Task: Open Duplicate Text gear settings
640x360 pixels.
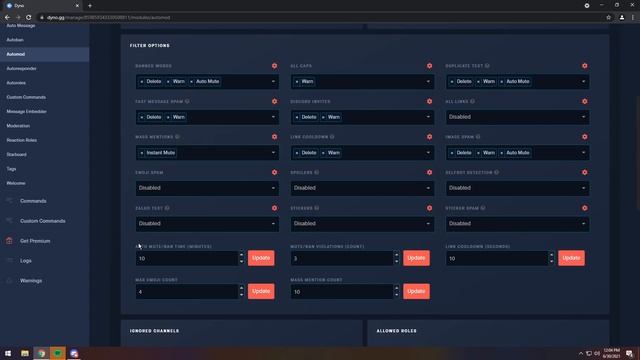Action: (584, 66)
